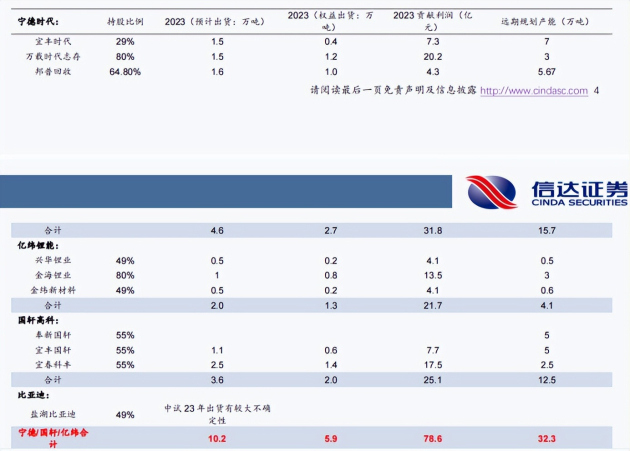Image resolution: width=630 pixels, height=451 pixels.
Task: Select the 宜丰时代 row label
Action: point(53,41)
